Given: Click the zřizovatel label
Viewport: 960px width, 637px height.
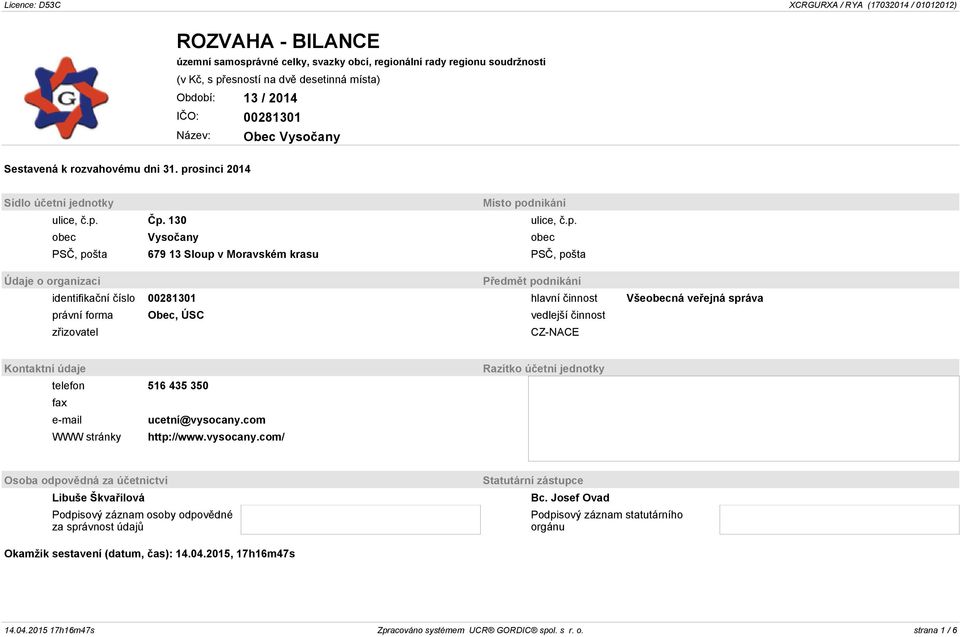Looking at the screenshot, I should tap(75, 332).
